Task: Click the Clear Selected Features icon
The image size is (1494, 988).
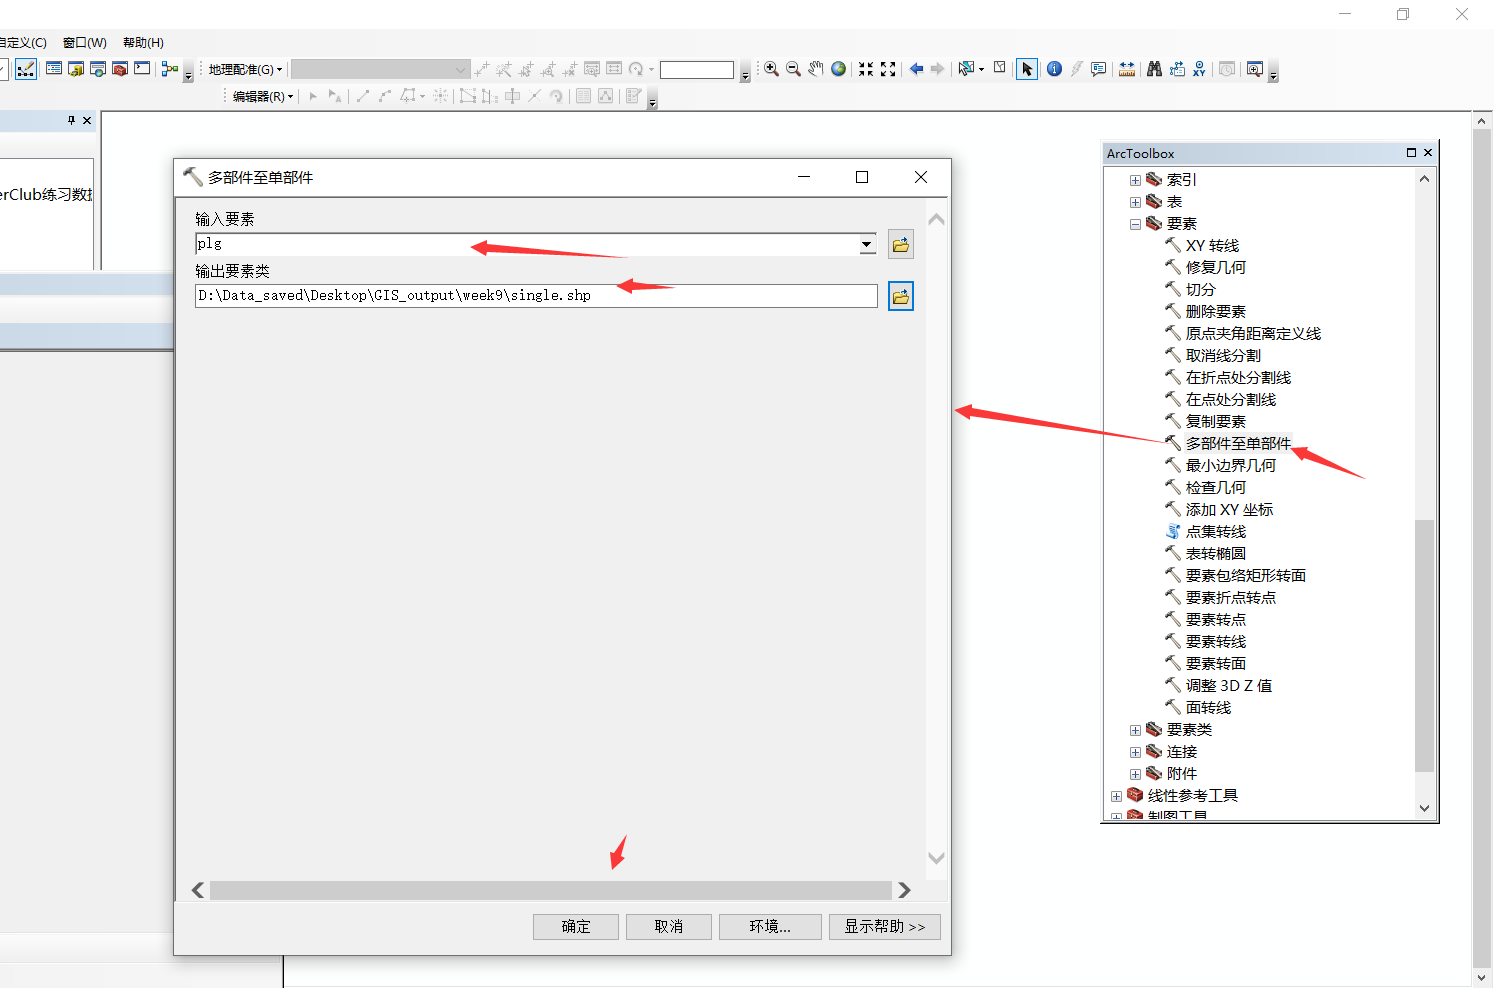Action: click(999, 68)
